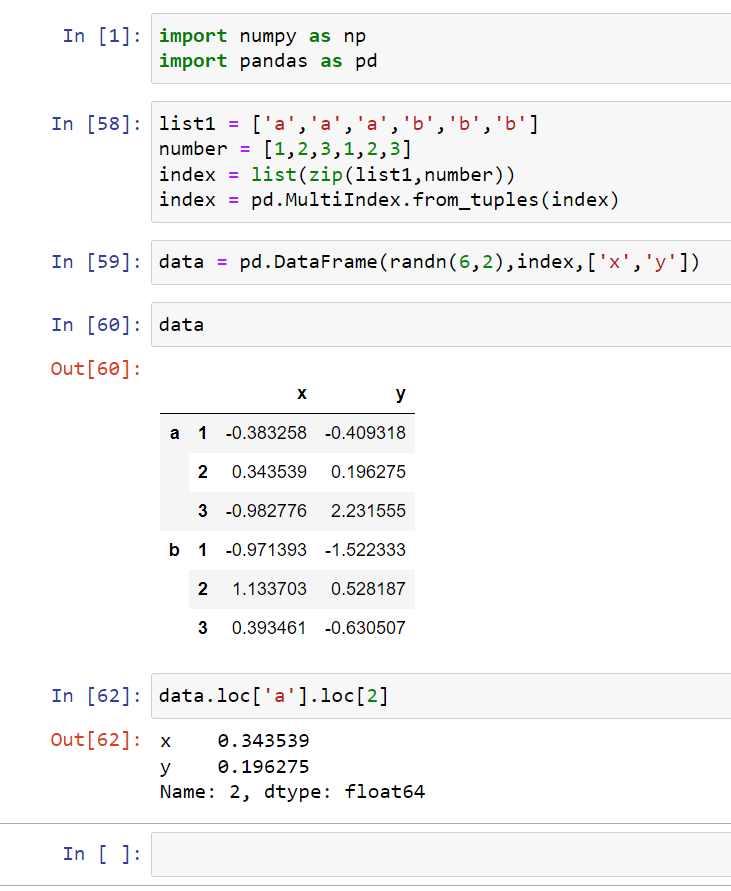731x891 pixels.
Task: Click table cell 0.343539 in dataframe
Action: click(x=269, y=472)
